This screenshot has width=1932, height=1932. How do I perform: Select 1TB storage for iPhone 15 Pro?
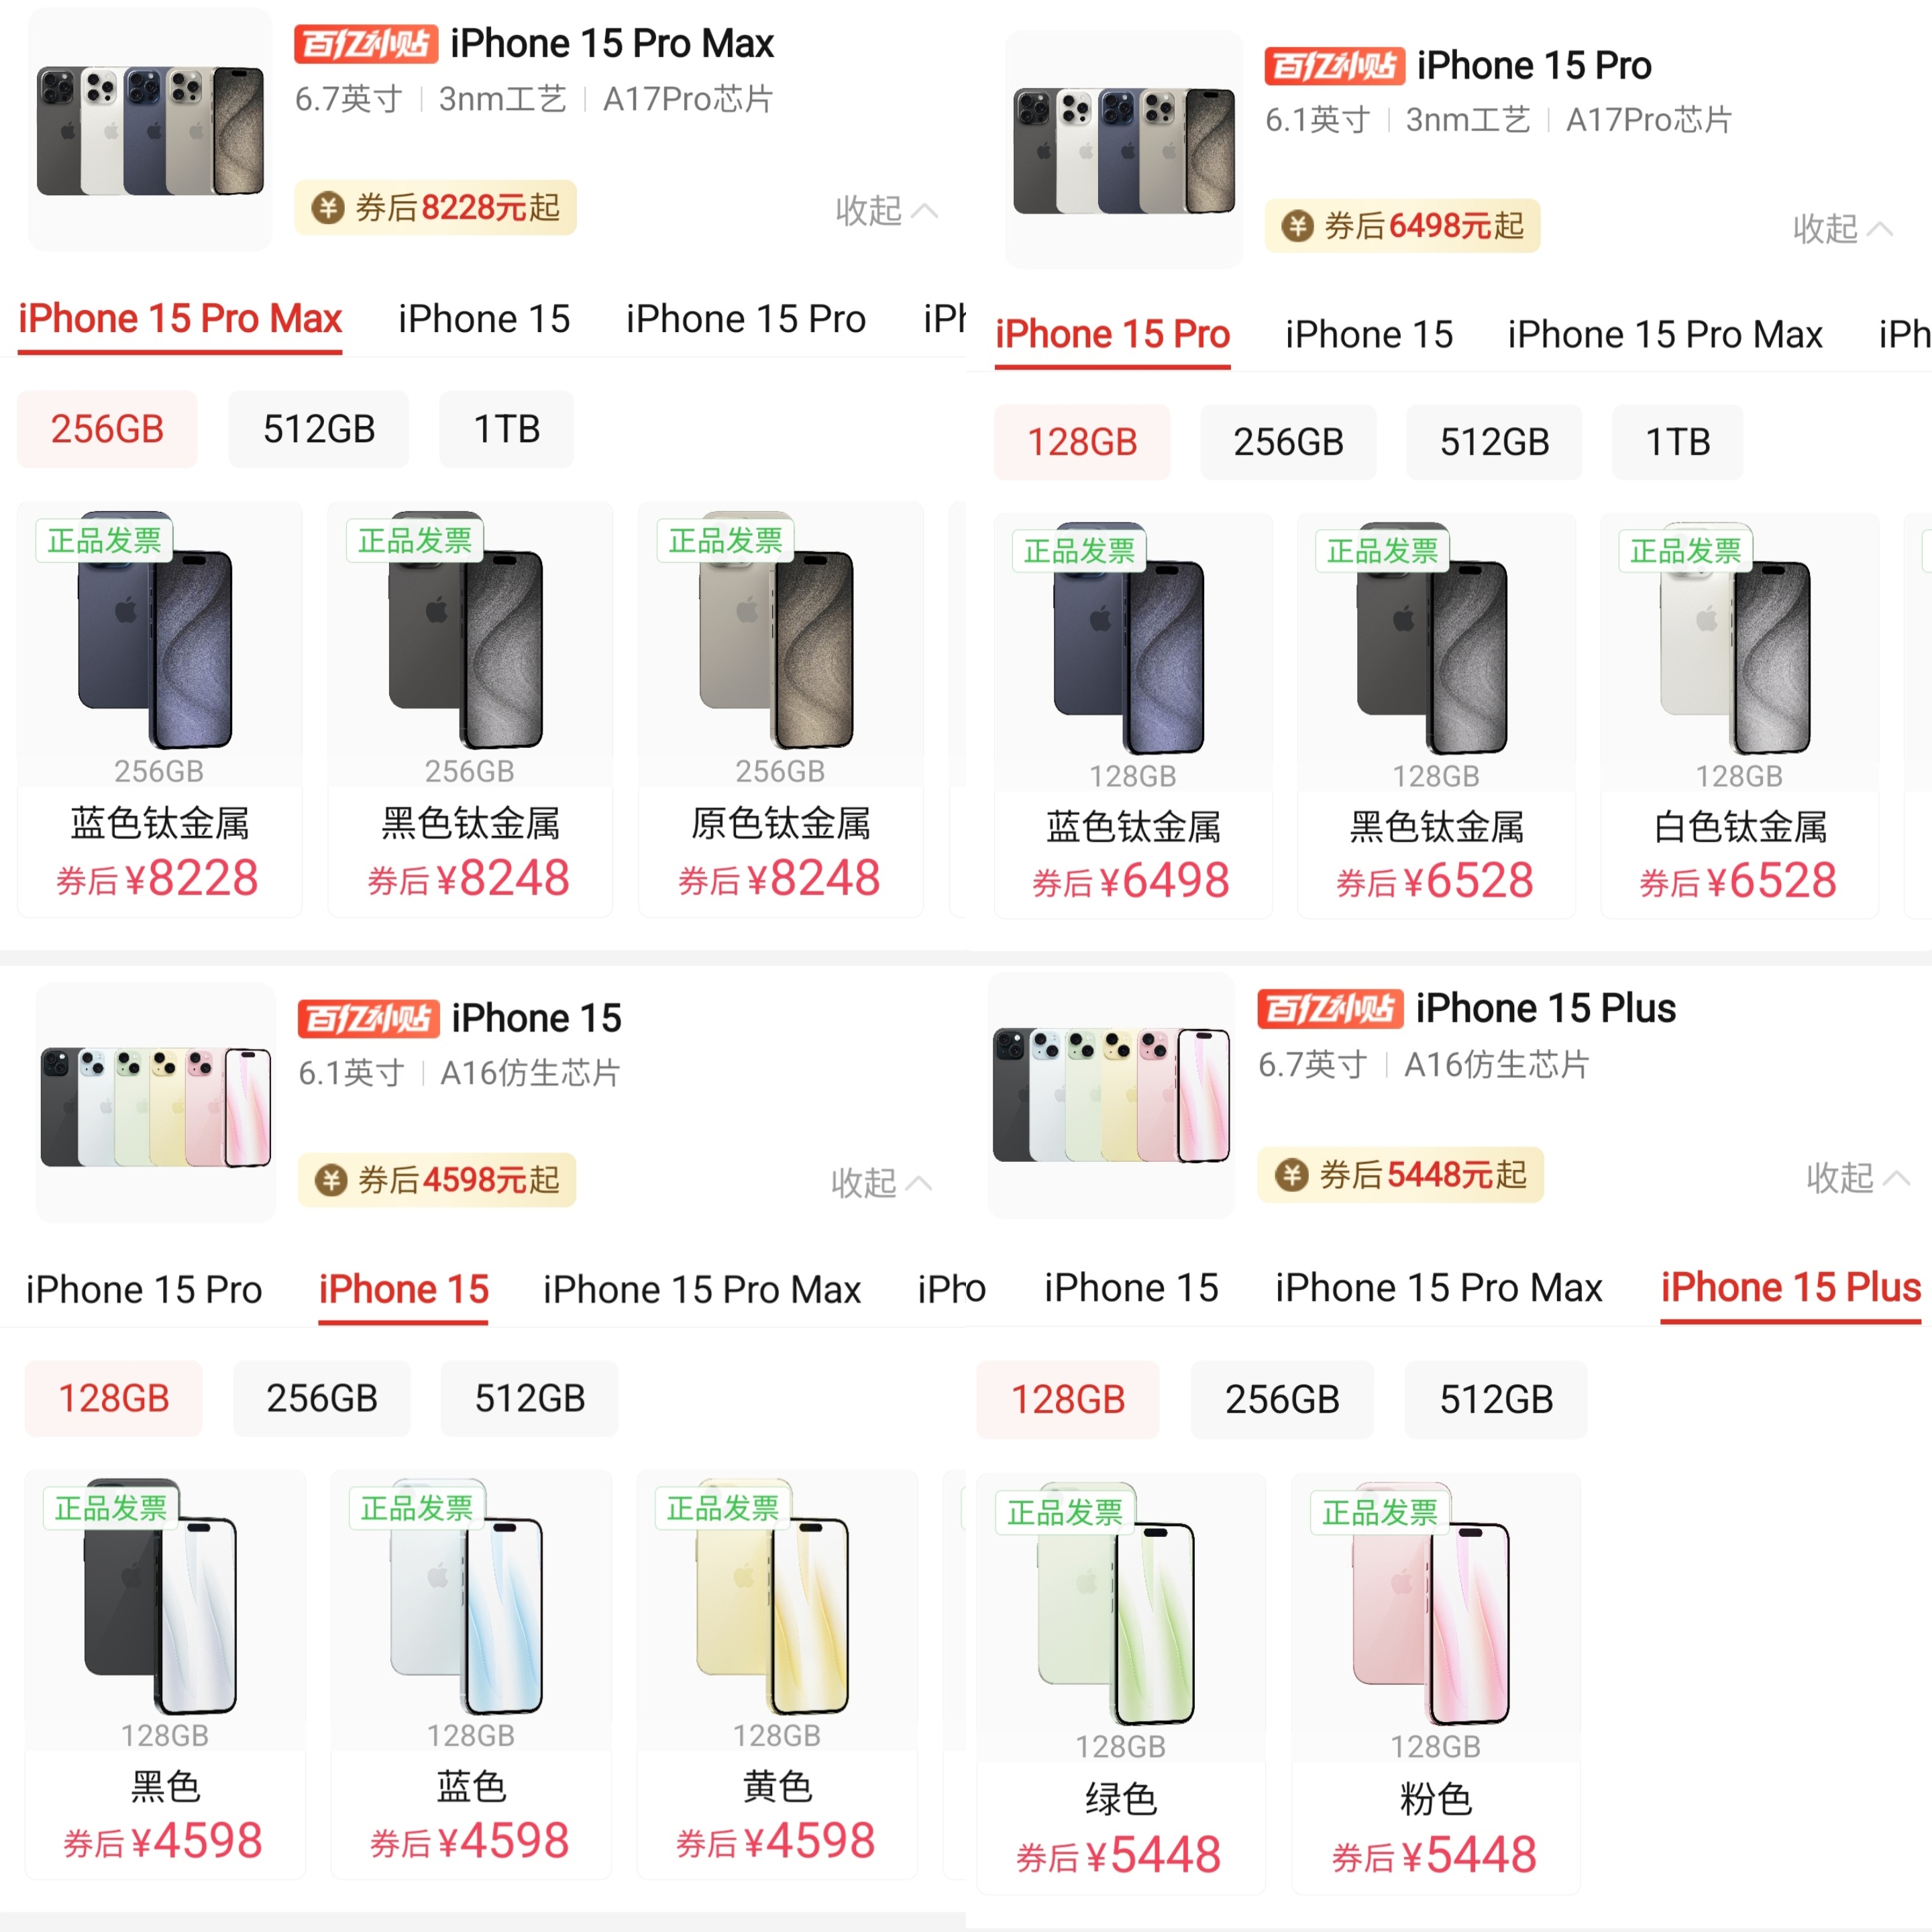1678,442
